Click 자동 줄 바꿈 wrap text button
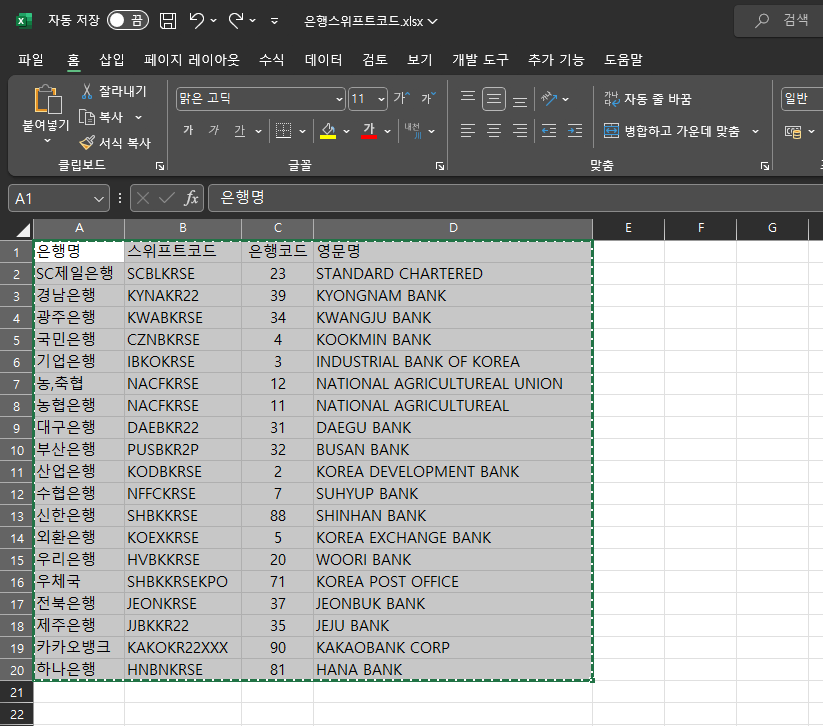The height and width of the screenshot is (726, 823). (x=648, y=99)
